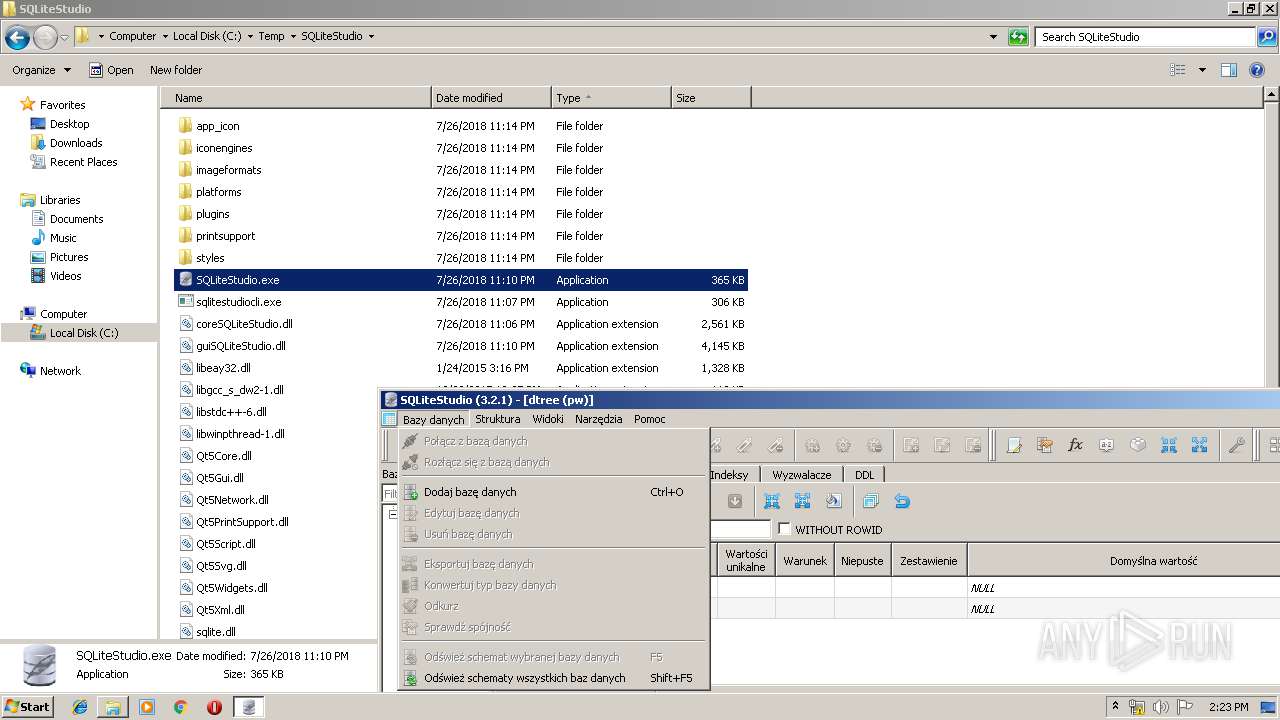Go back using Explorer back arrow
Viewport: 1280px width, 720px height.
point(17,37)
